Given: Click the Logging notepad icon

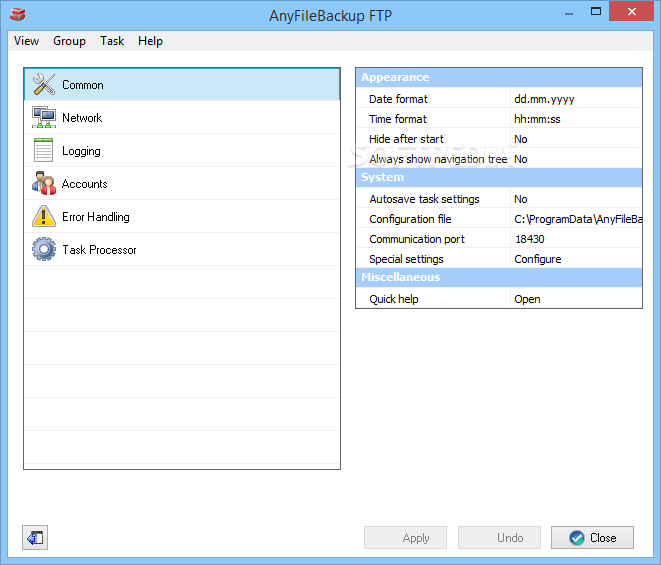Looking at the screenshot, I should click(43, 150).
